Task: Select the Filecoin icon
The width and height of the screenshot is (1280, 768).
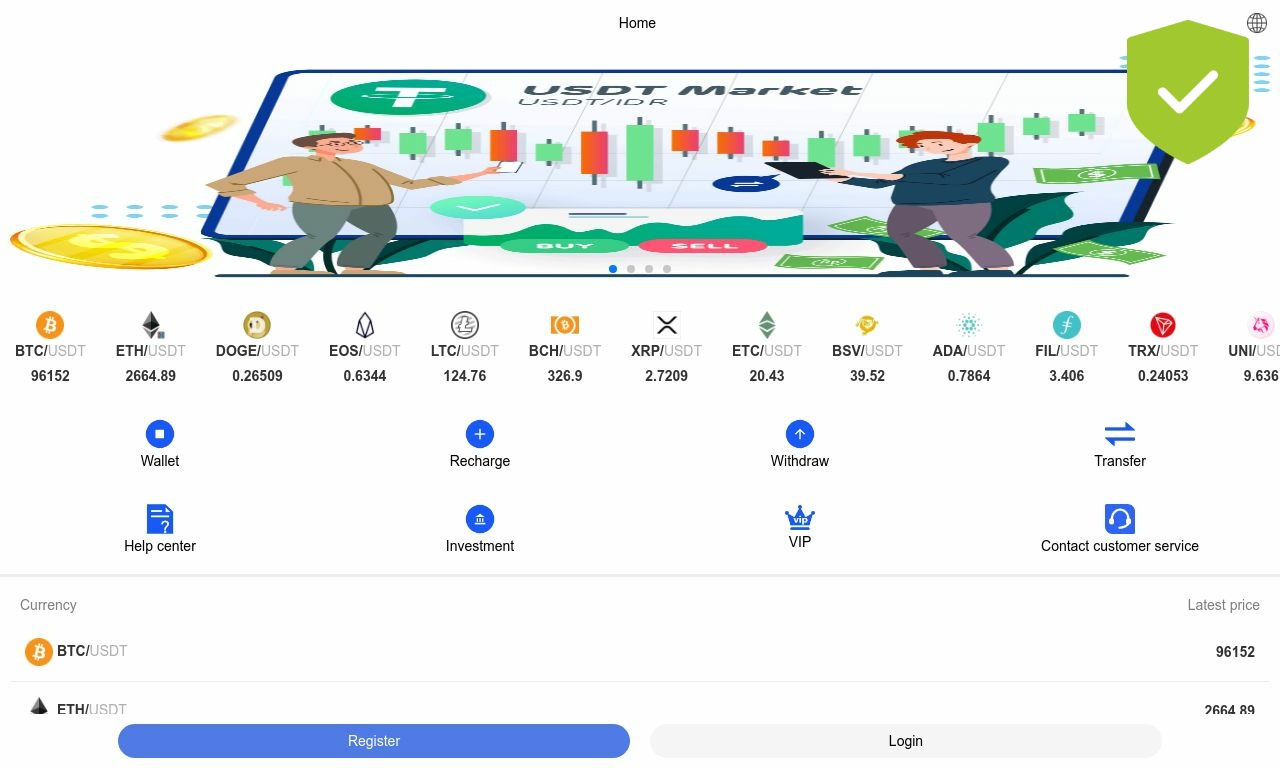Action: [1067, 325]
